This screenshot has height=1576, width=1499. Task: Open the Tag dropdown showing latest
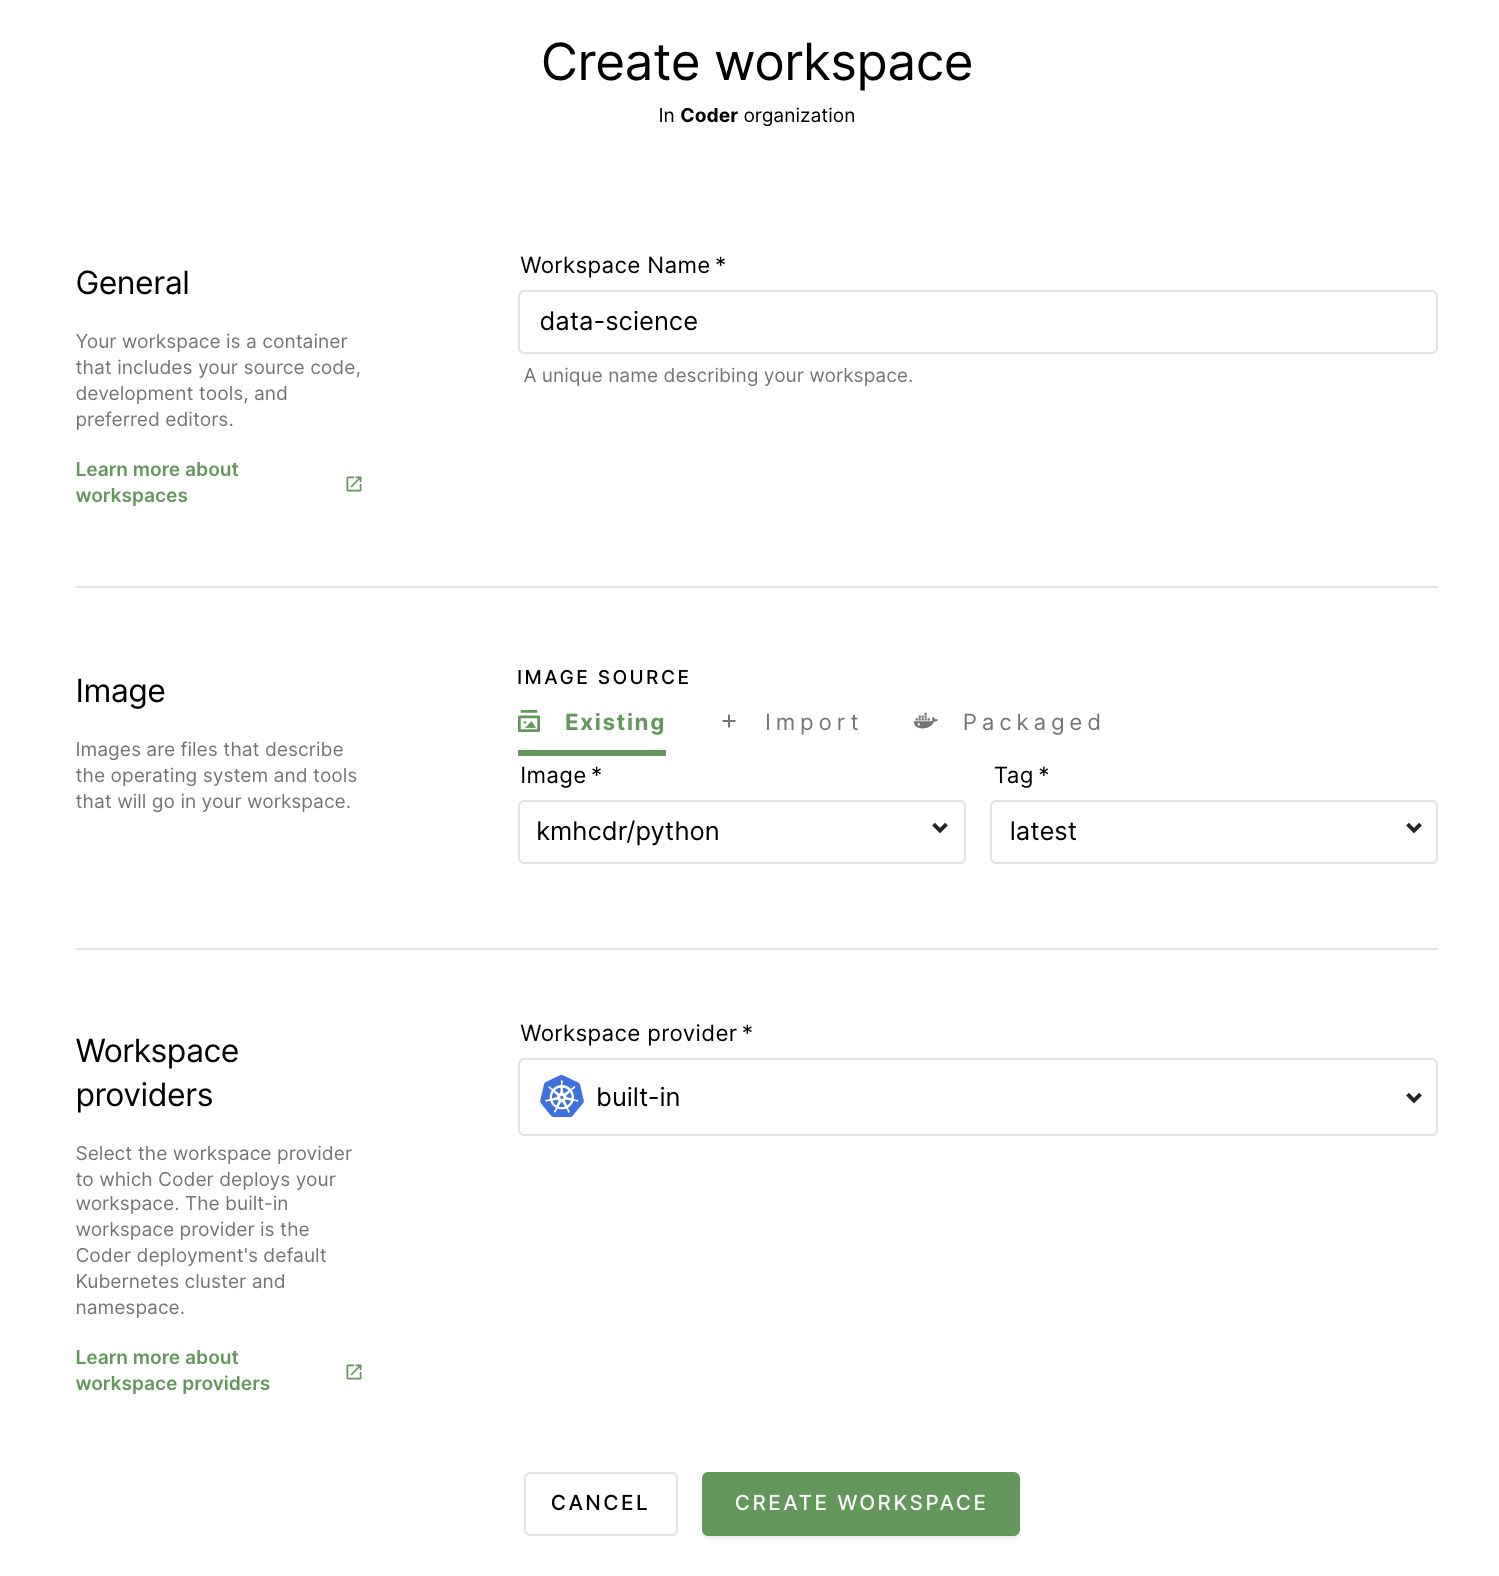pyautogui.click(x=1214, y=832)
